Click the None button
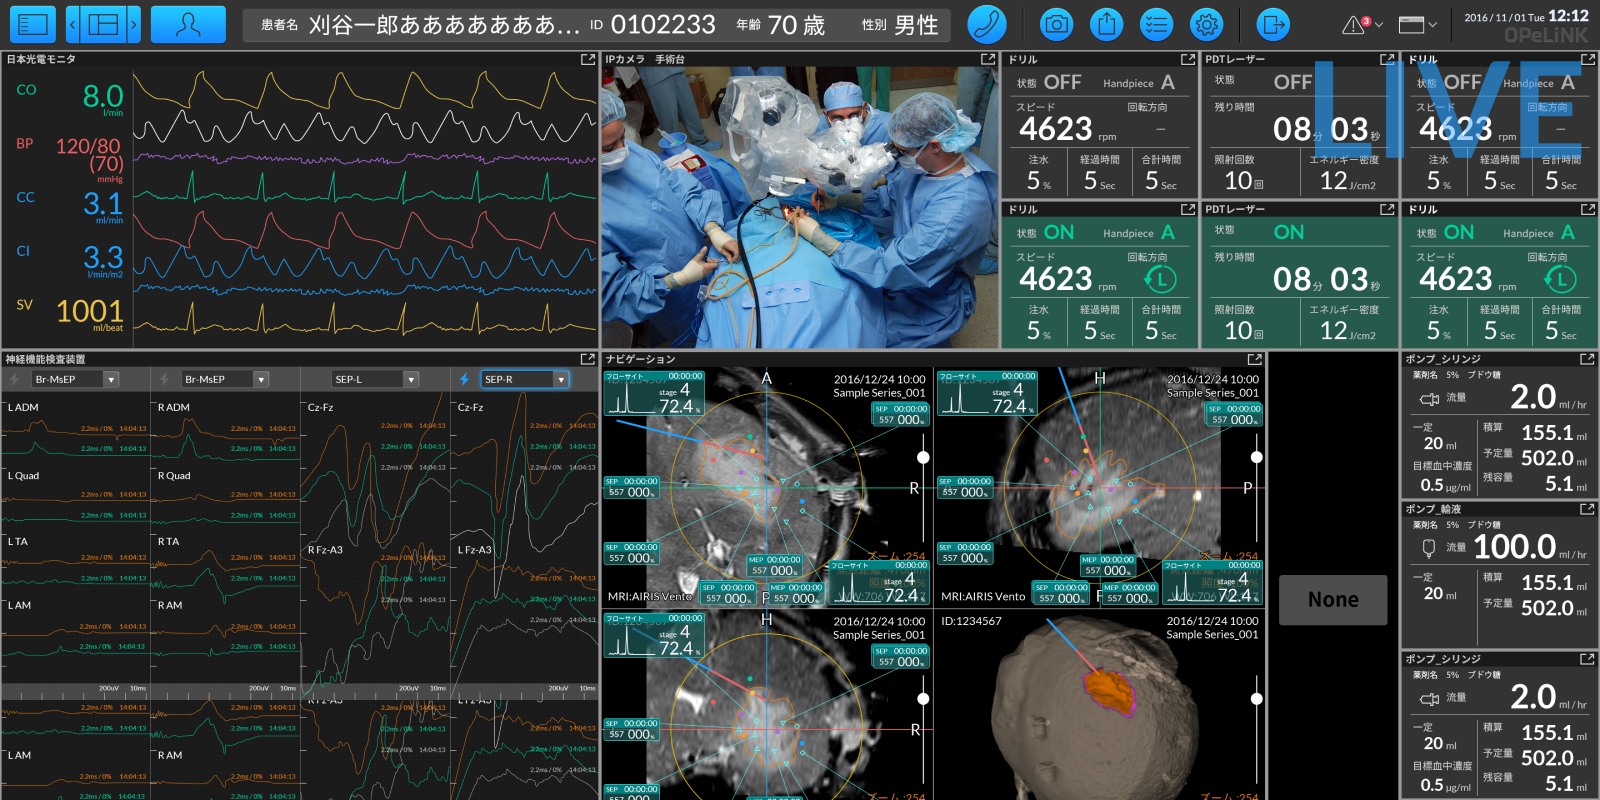 tap(1333, 600)
